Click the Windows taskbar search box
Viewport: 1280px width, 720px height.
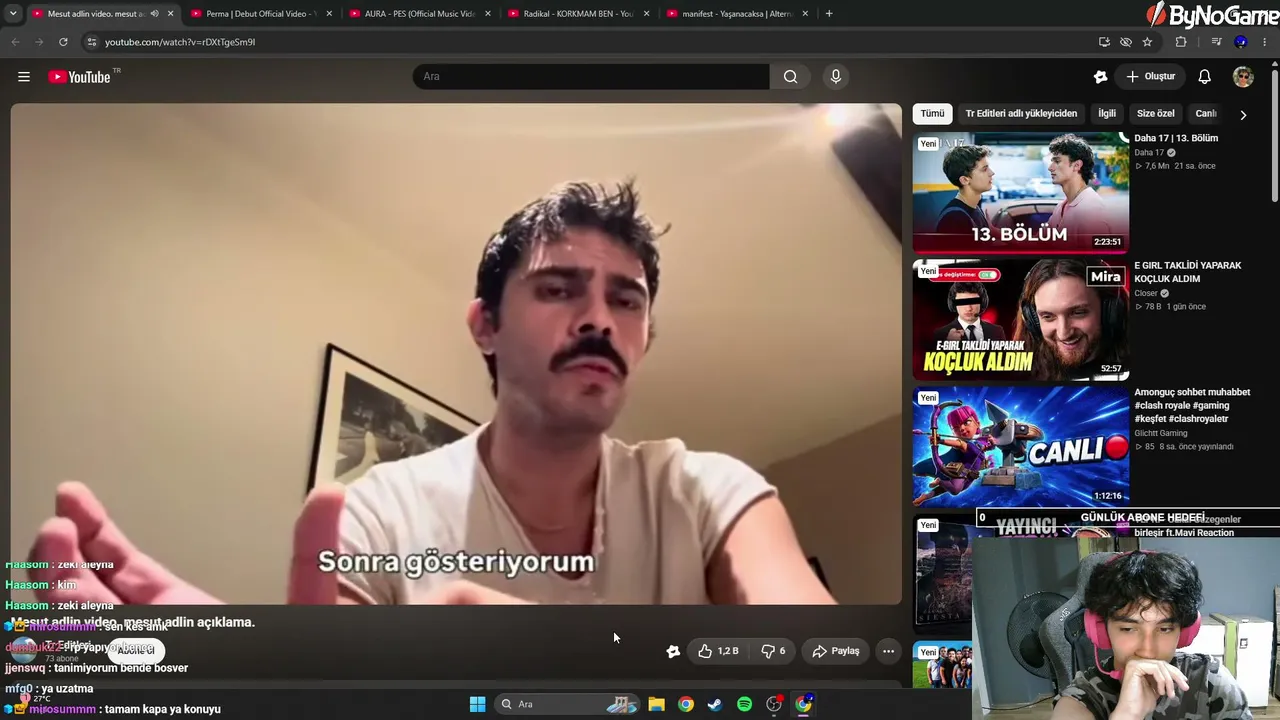point(568,704)
